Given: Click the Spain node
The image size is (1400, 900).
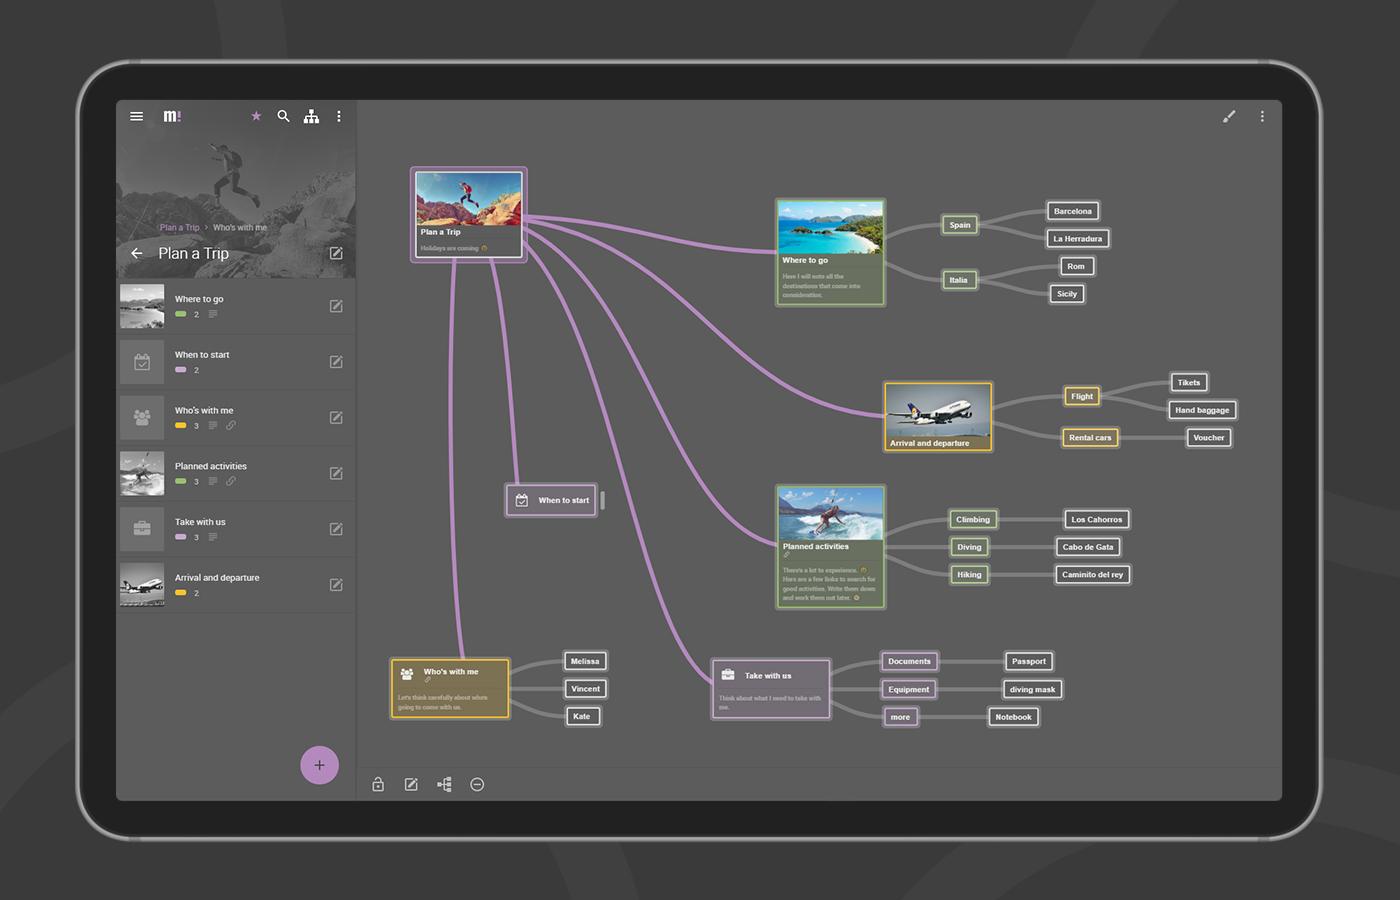Looking at the screenshot, I should pyautogui.click(x=960, y=225).
